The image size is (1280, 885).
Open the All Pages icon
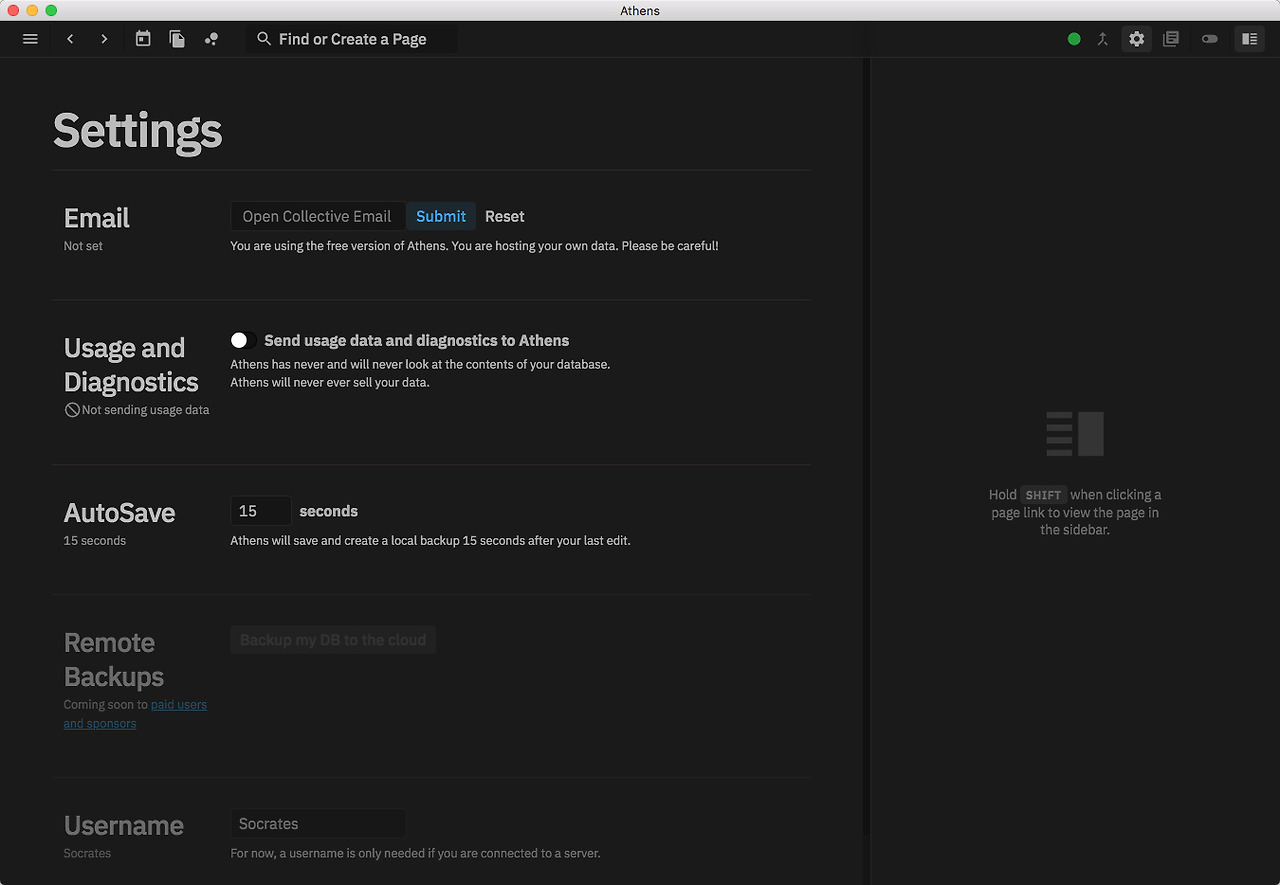pyautogui.click(x=177, y=39)
